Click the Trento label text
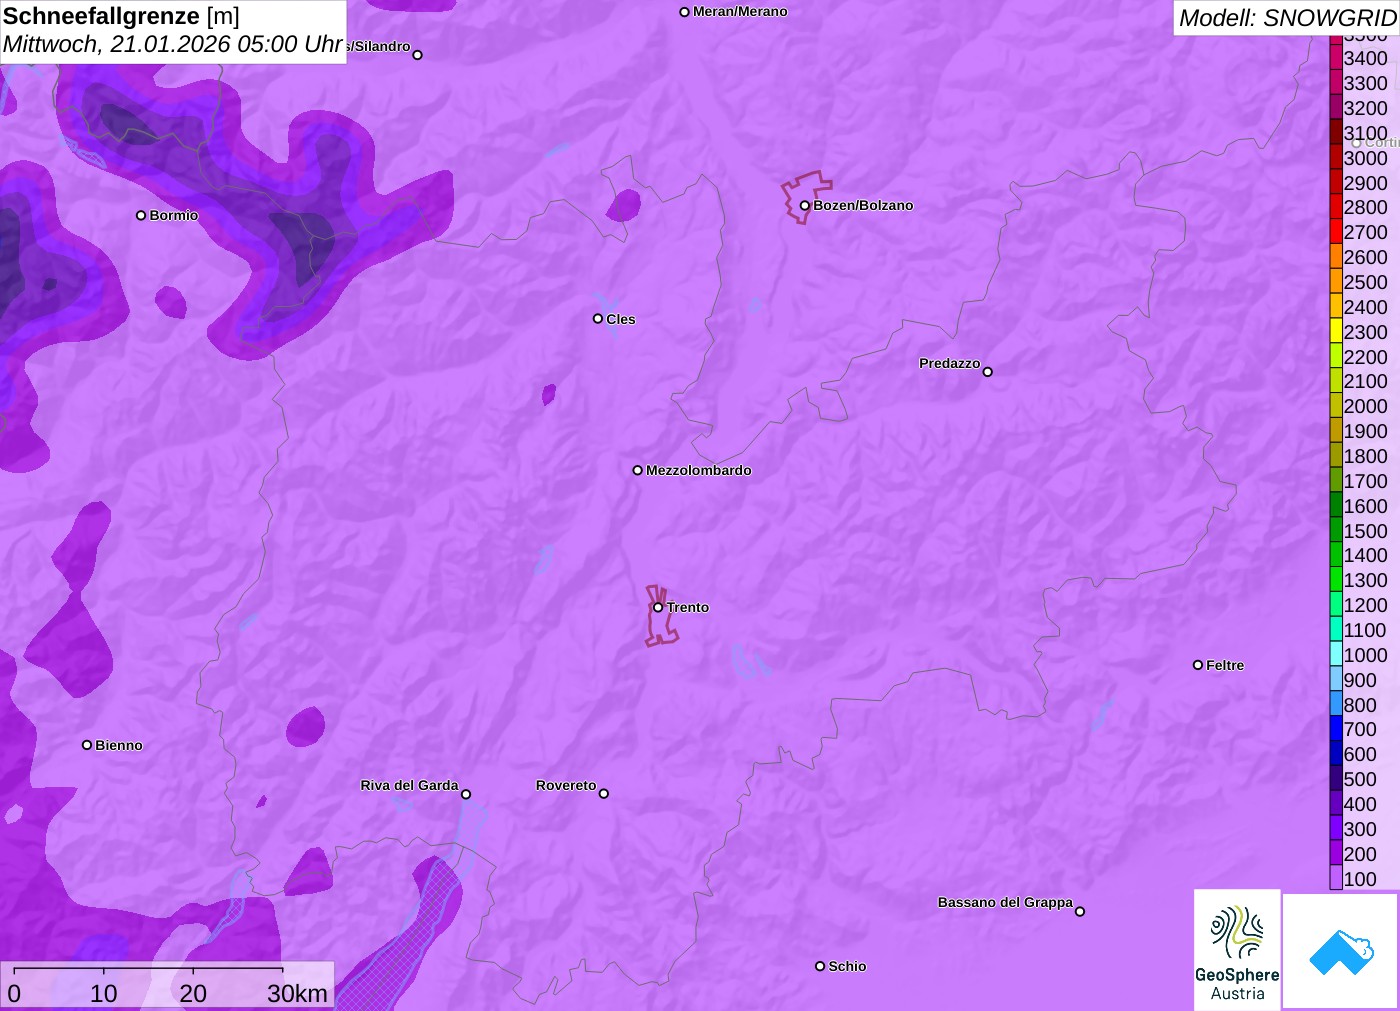This screenshot has height=1011, width=1400. [688, 607]
